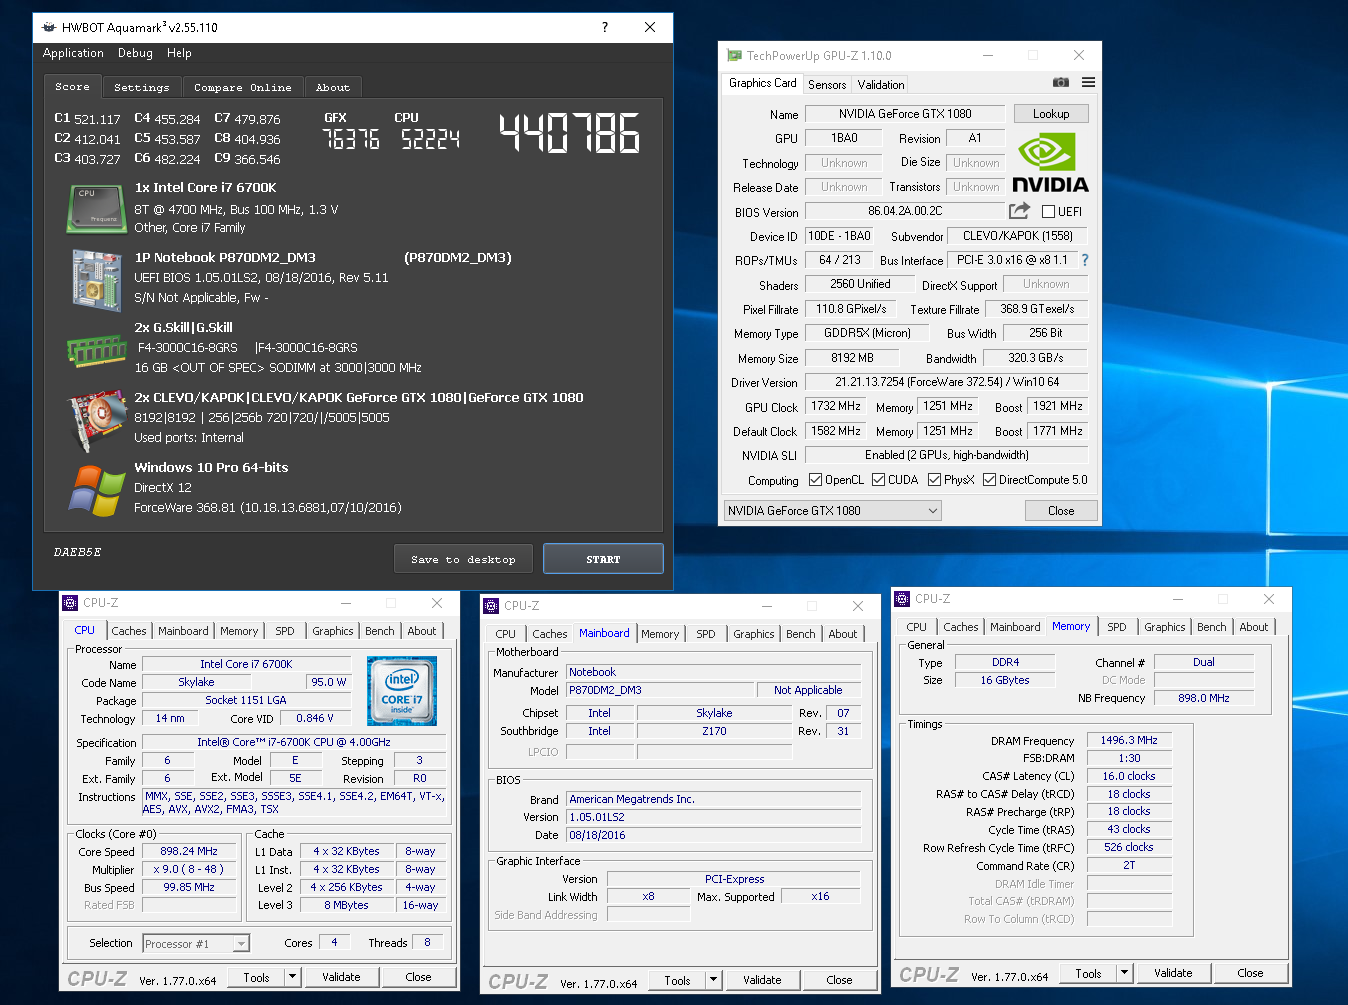Viewport: 1348px width, 1005px height.
Task: Expand the Tools arrow in left CPU-Z
Action: (x=292, y=977)
